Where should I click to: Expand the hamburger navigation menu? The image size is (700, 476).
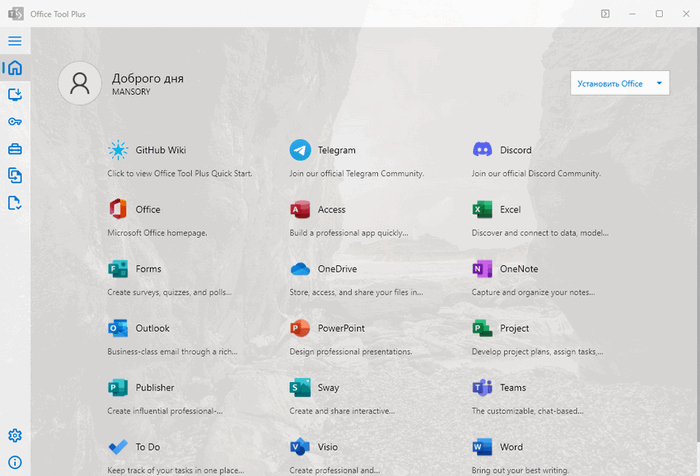tap(15, 41)
